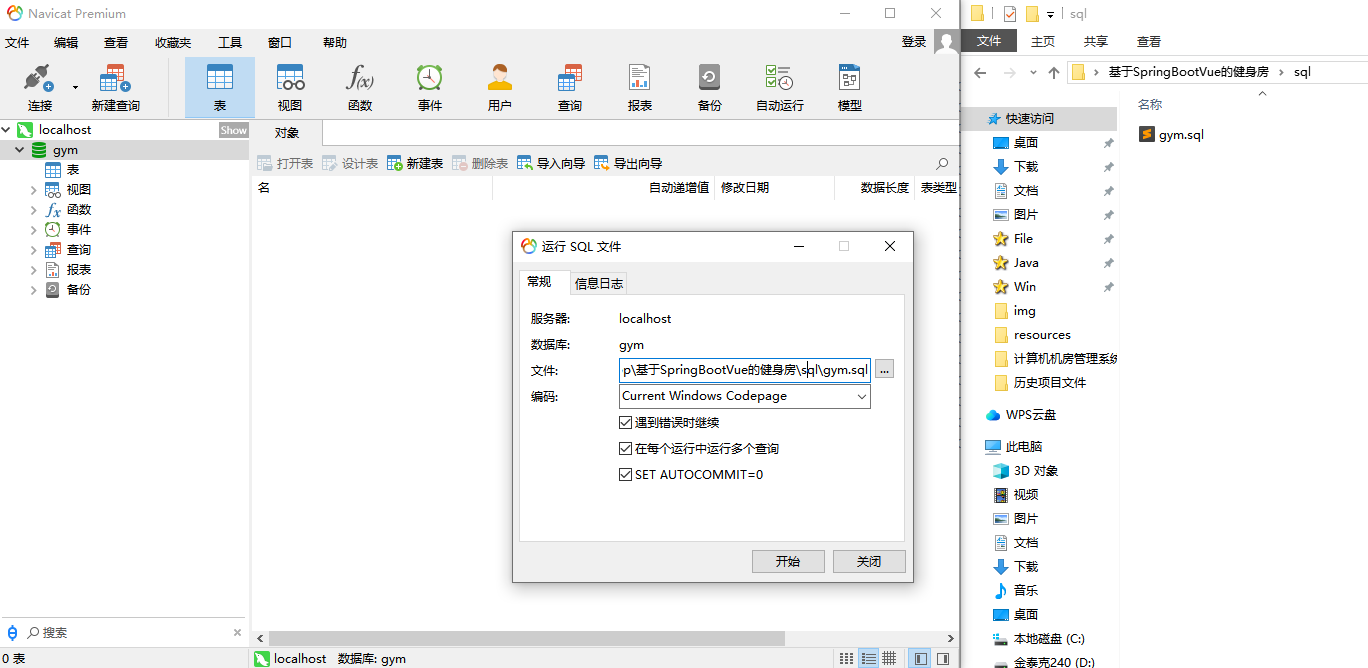
Task: Open the 工具 menu
Action: coord(230,43)
